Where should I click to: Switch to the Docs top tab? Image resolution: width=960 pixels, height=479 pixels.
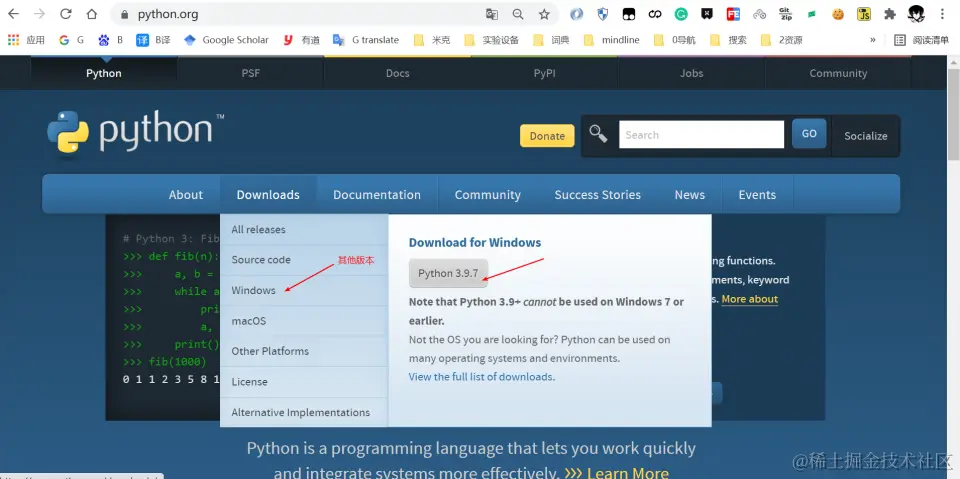tap(397, 73)
